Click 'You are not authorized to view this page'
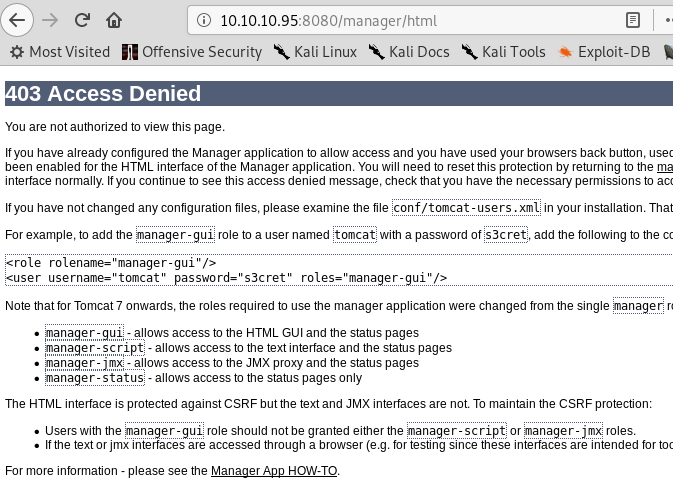 click(115, 127)
